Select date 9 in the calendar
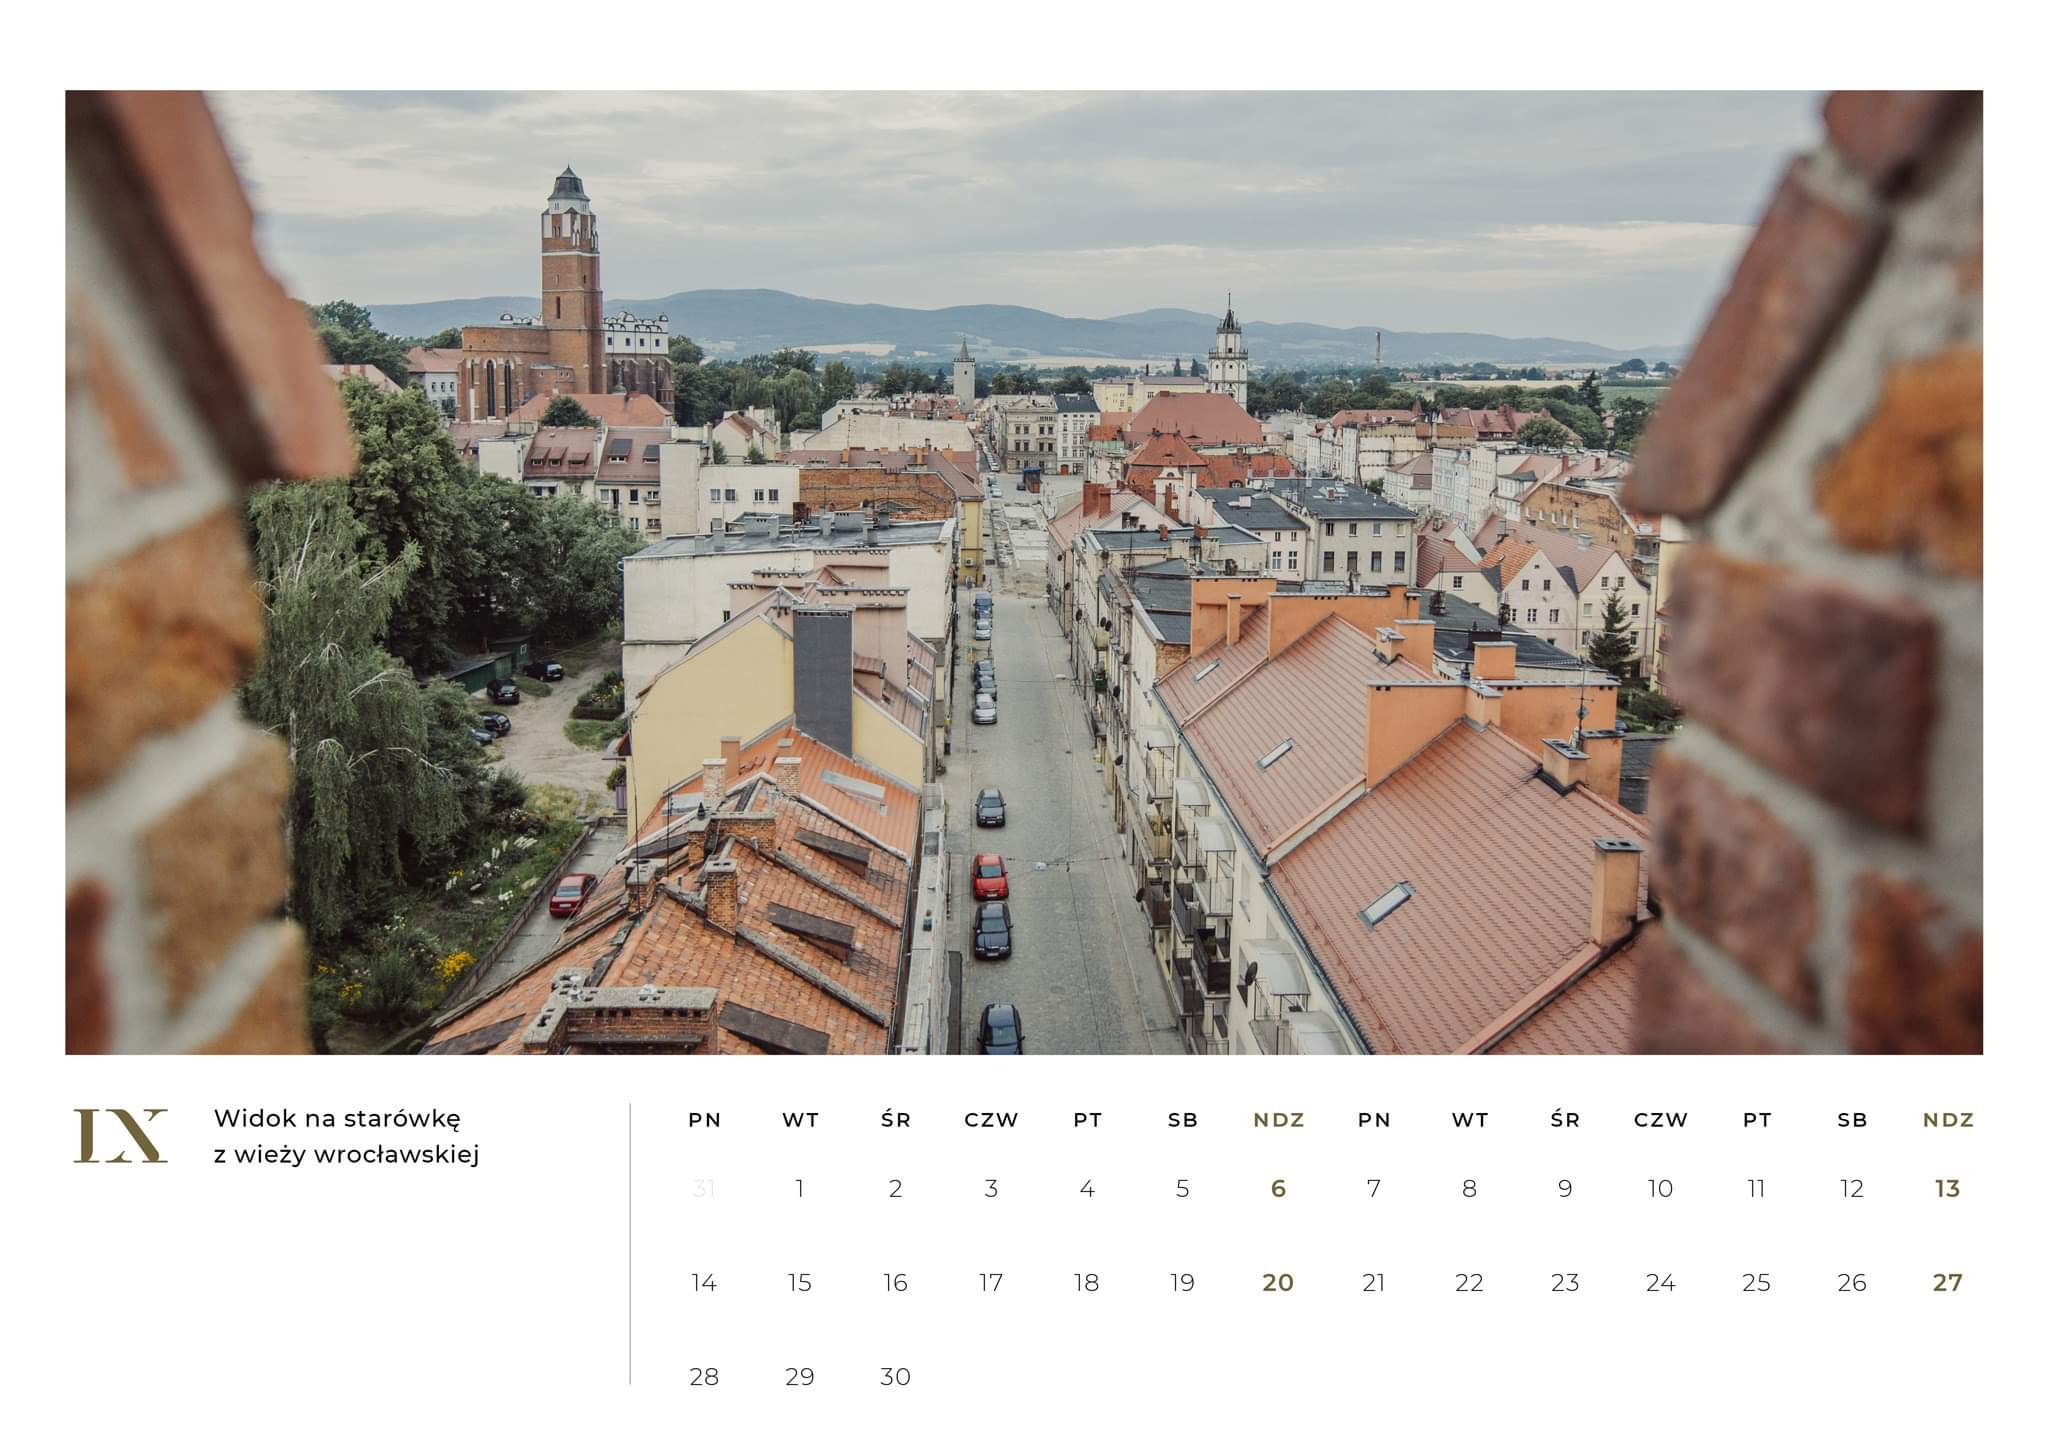The width and height of the screenshot is (2048, 1448). point(1565,1189)
